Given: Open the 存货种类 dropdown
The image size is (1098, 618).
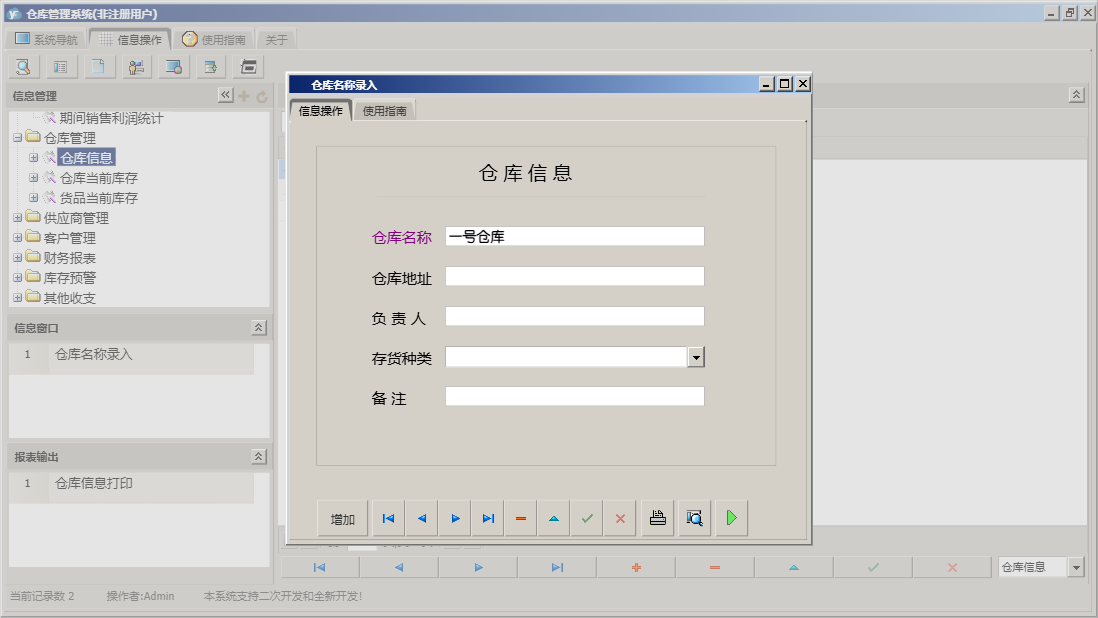Looking at the screenshot, I should tap(697, 356).
